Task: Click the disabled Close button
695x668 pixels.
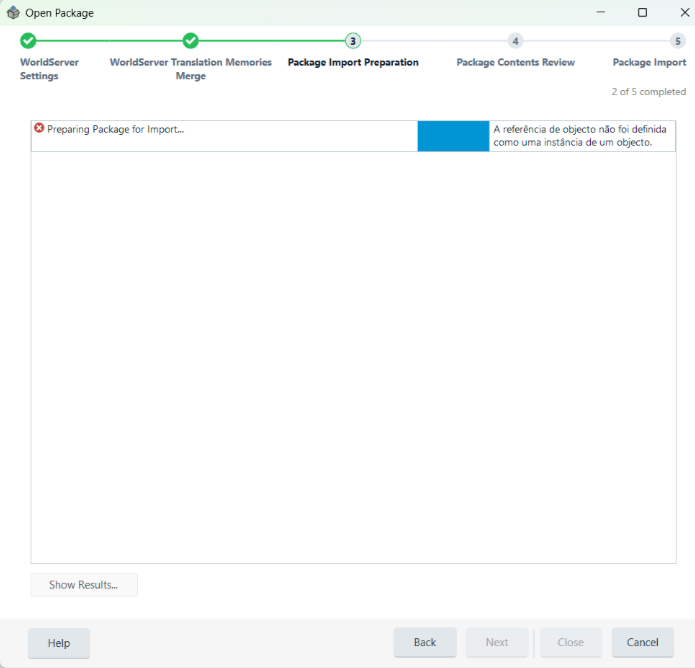Action: coord(570,642)
